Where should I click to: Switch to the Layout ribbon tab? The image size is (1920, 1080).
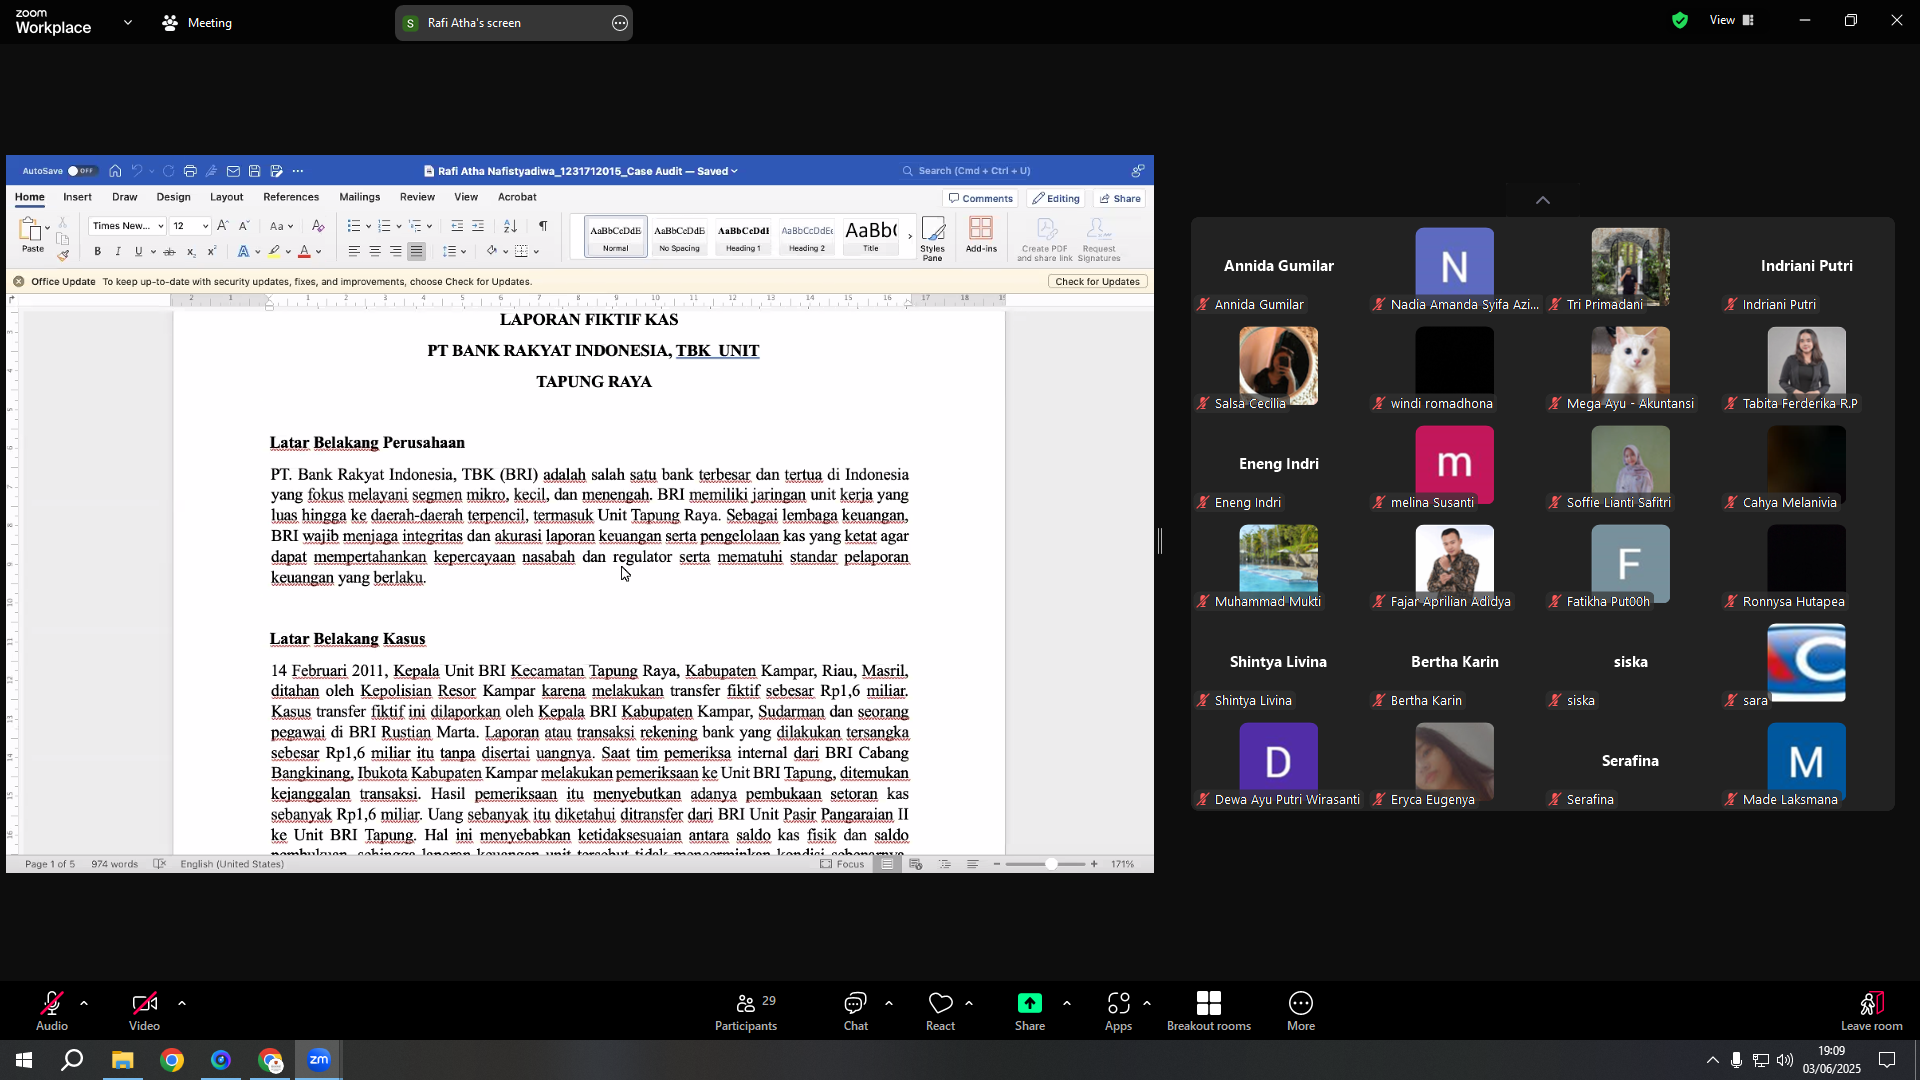click(x=226, y=198)
